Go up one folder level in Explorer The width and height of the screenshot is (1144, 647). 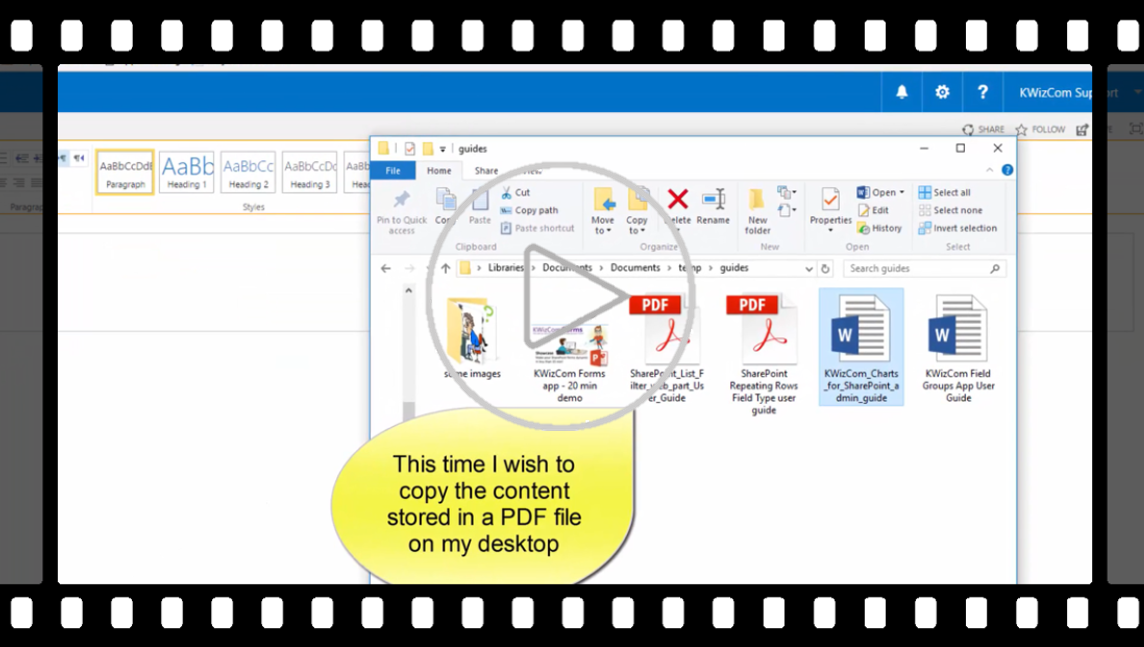pyautogui.click(x=445, y=268)
